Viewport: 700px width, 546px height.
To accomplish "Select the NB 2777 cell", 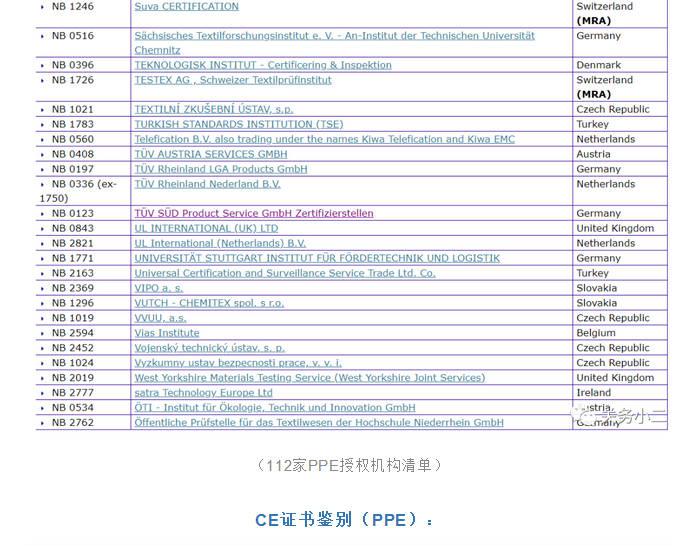I will click(83, 393).
